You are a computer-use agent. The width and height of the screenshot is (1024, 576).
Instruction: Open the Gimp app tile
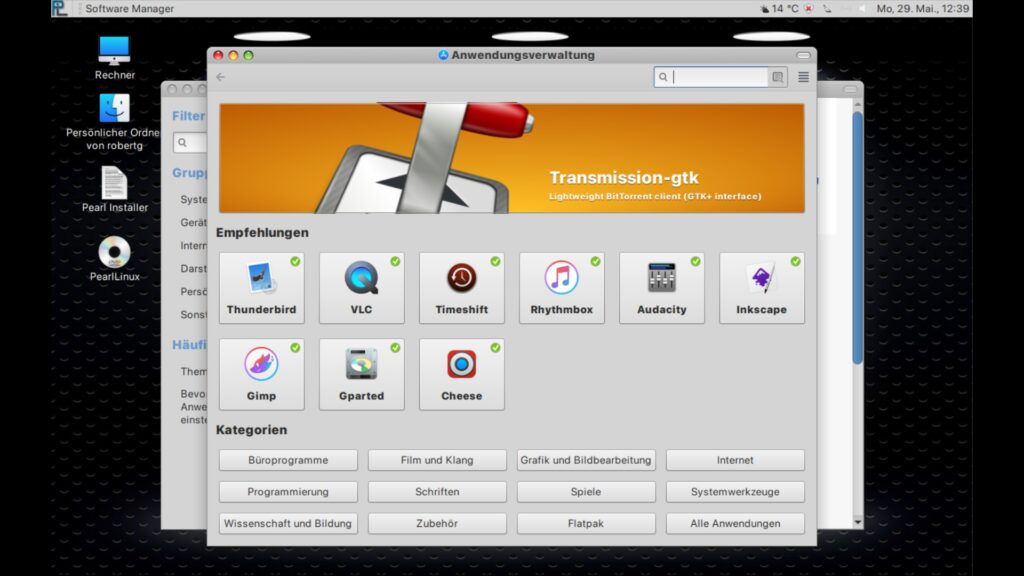(x=261, y=374)
